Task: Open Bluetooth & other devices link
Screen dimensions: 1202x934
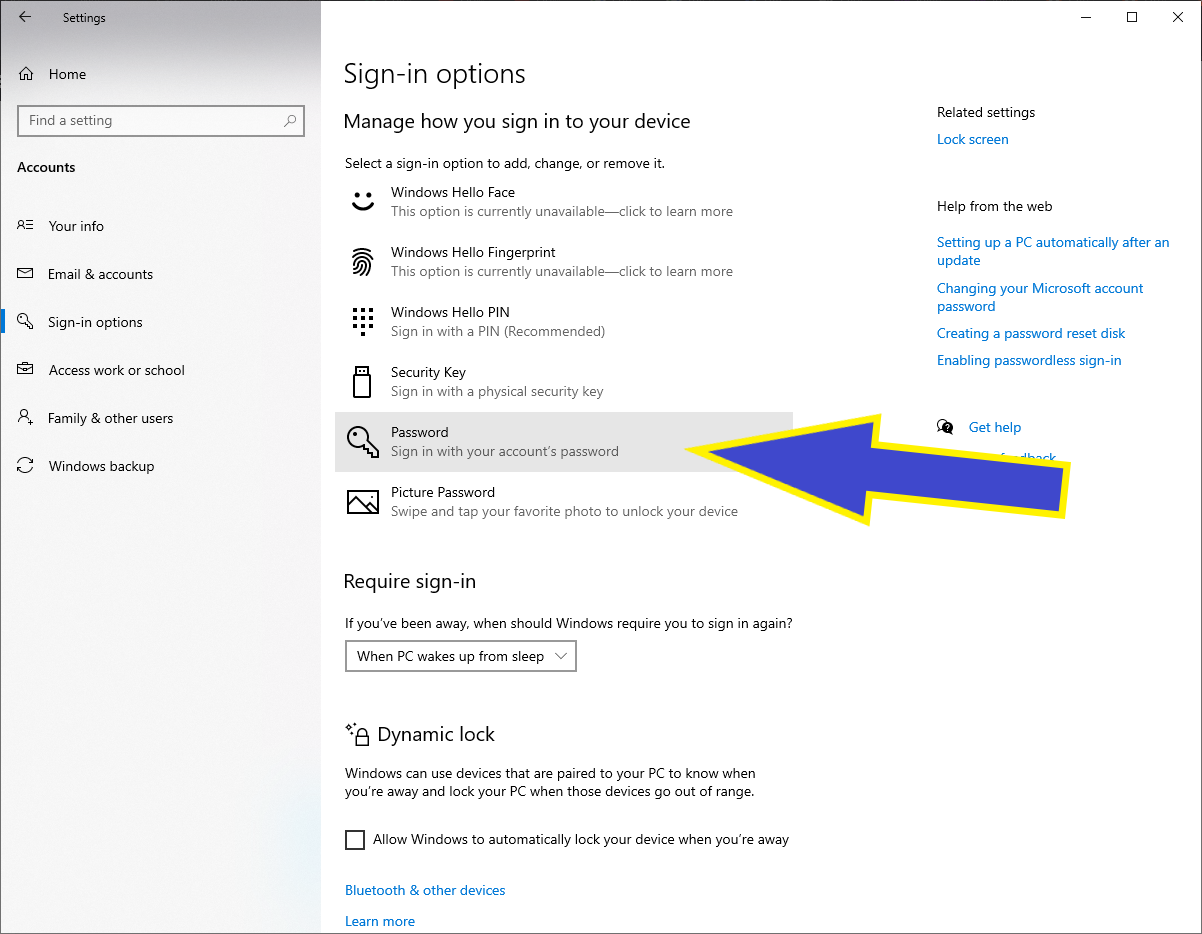Action: coord(425,891)
